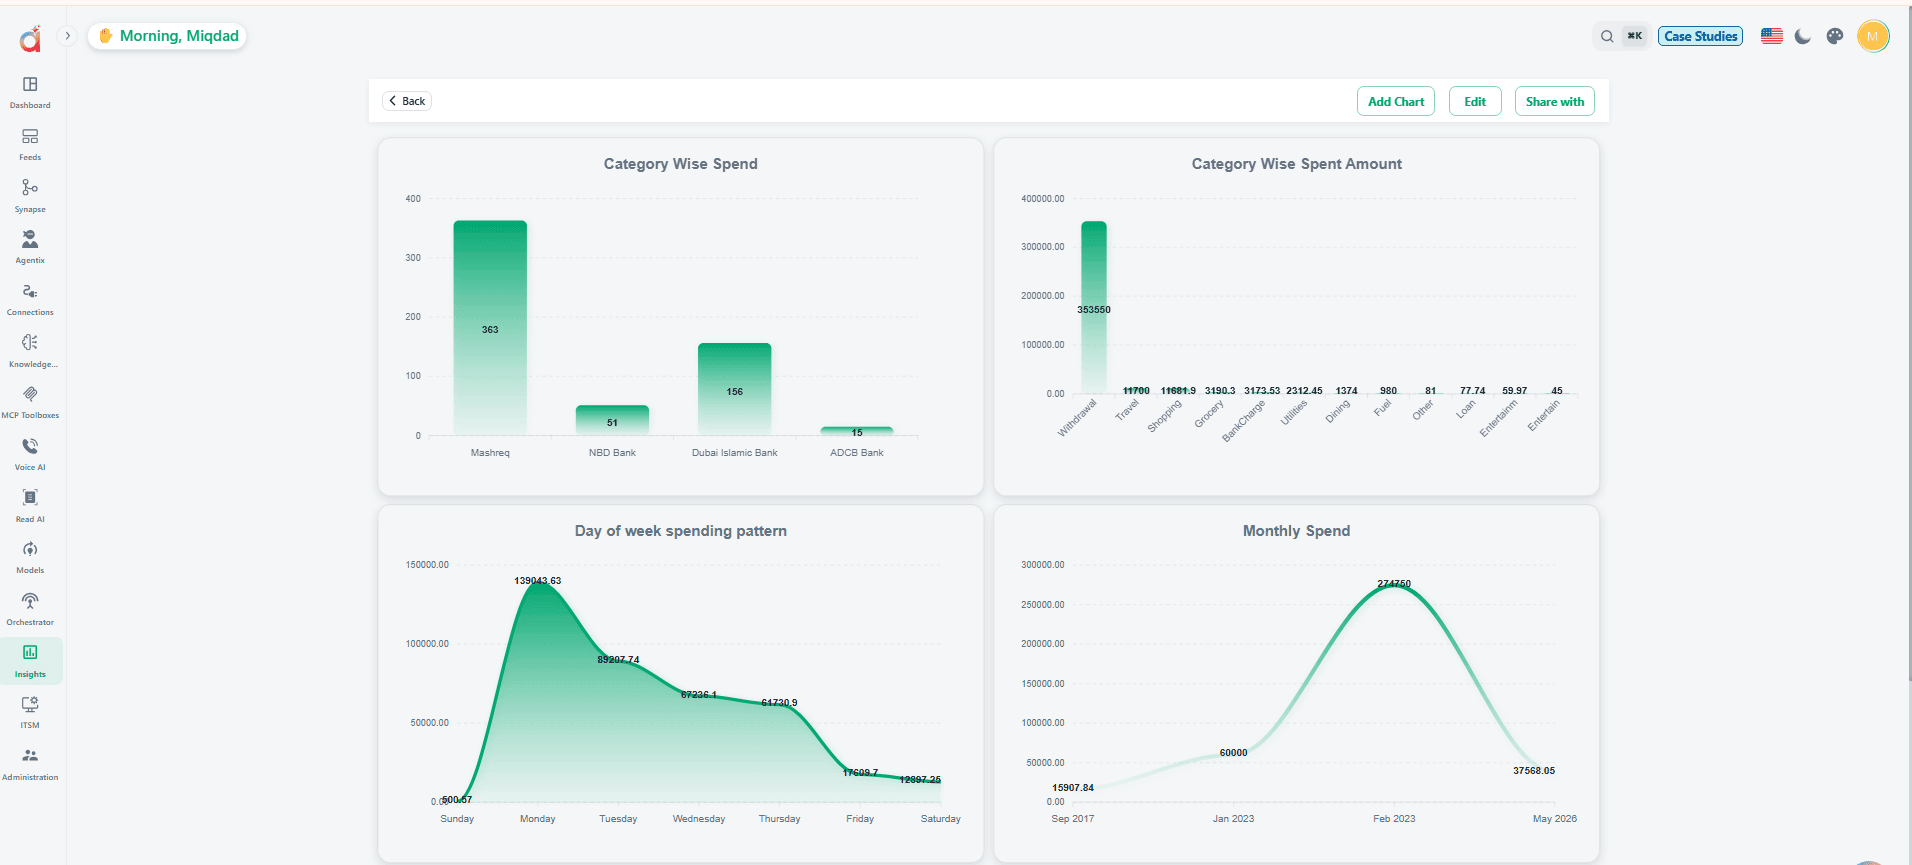Screen dimensions: 1912x865
Task: Click the 67236.1 Wednesday data label
Action: 699,695
